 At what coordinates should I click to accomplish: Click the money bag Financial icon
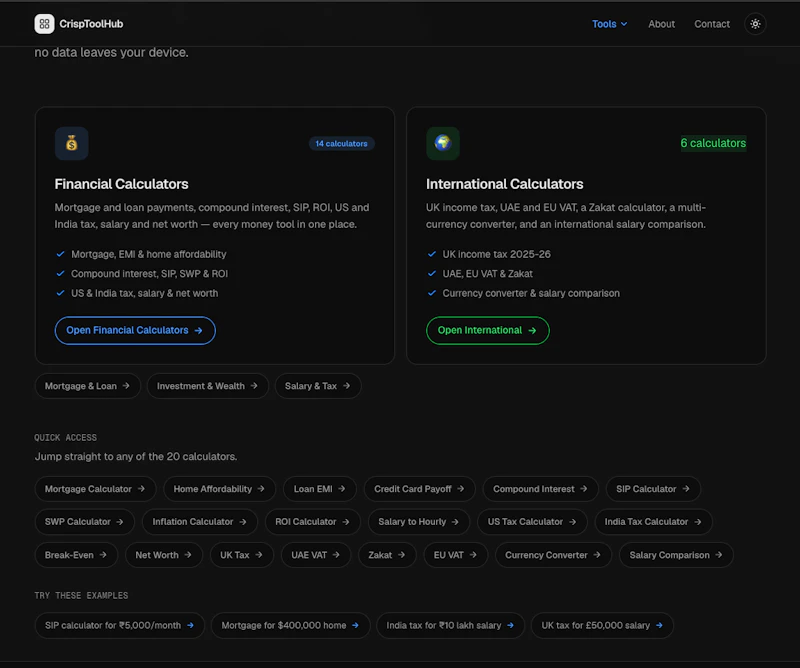pyautogui.click(x=71, y=143)
